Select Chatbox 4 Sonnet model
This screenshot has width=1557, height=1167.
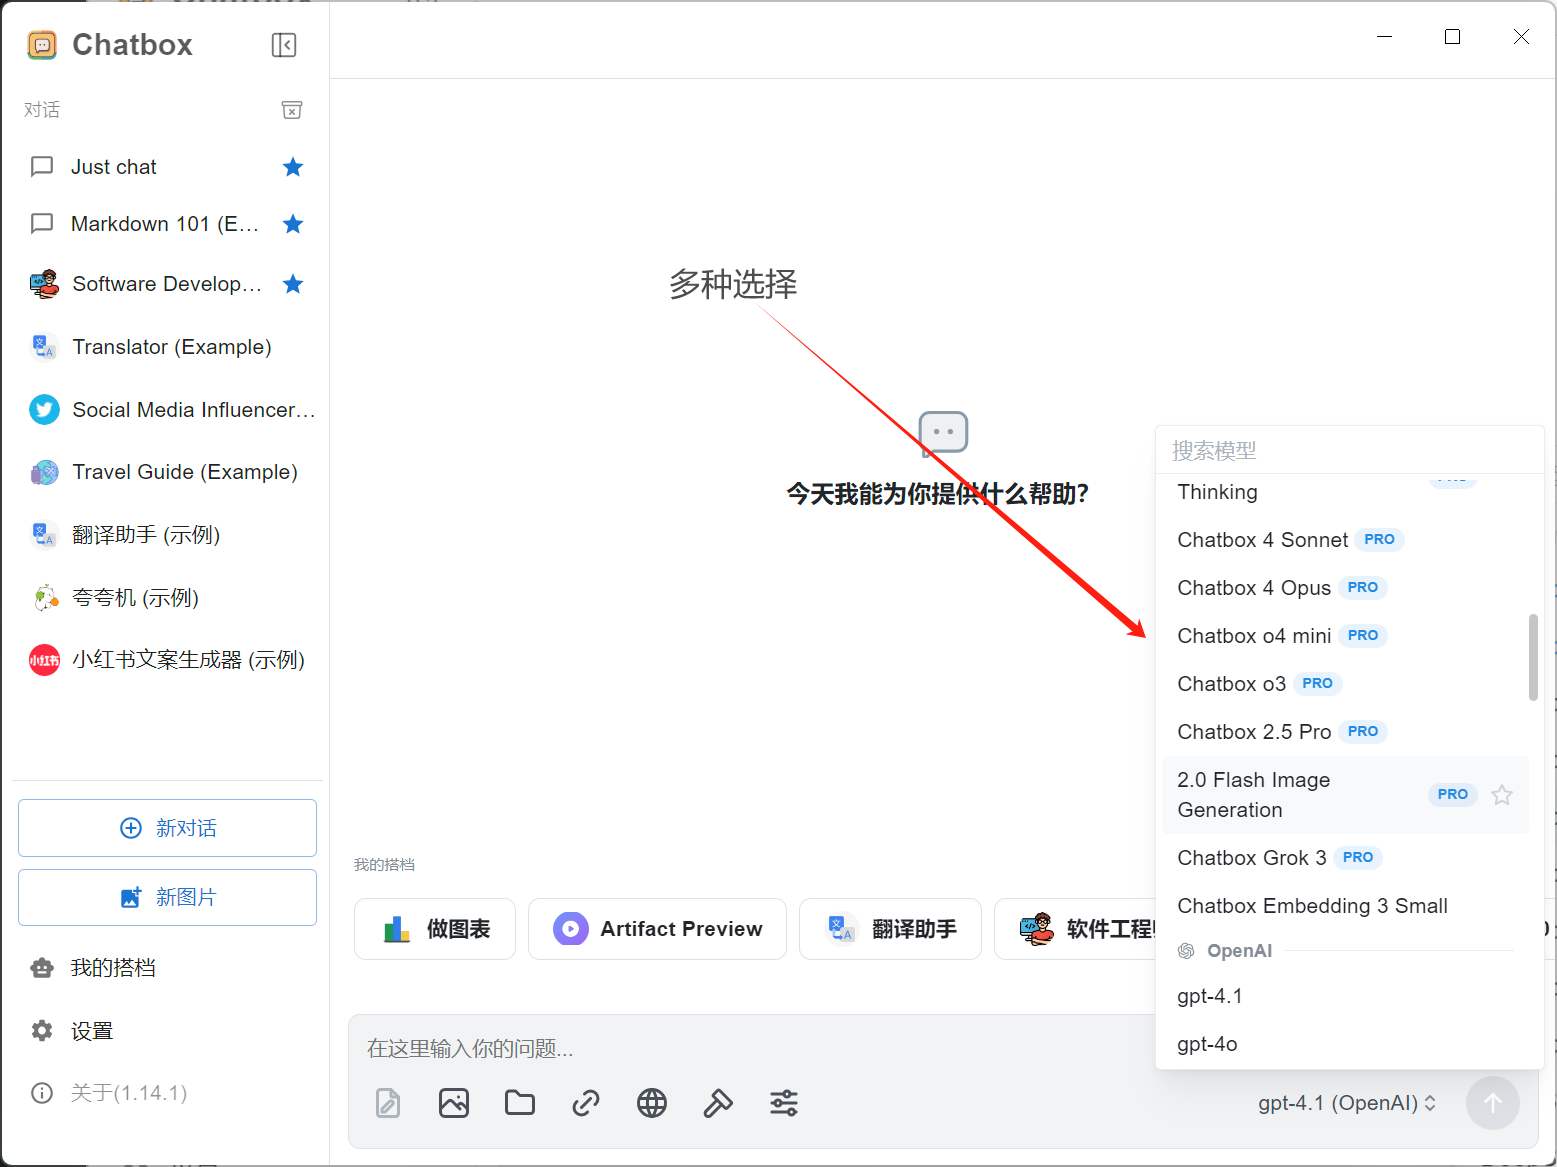point(1345,540)
